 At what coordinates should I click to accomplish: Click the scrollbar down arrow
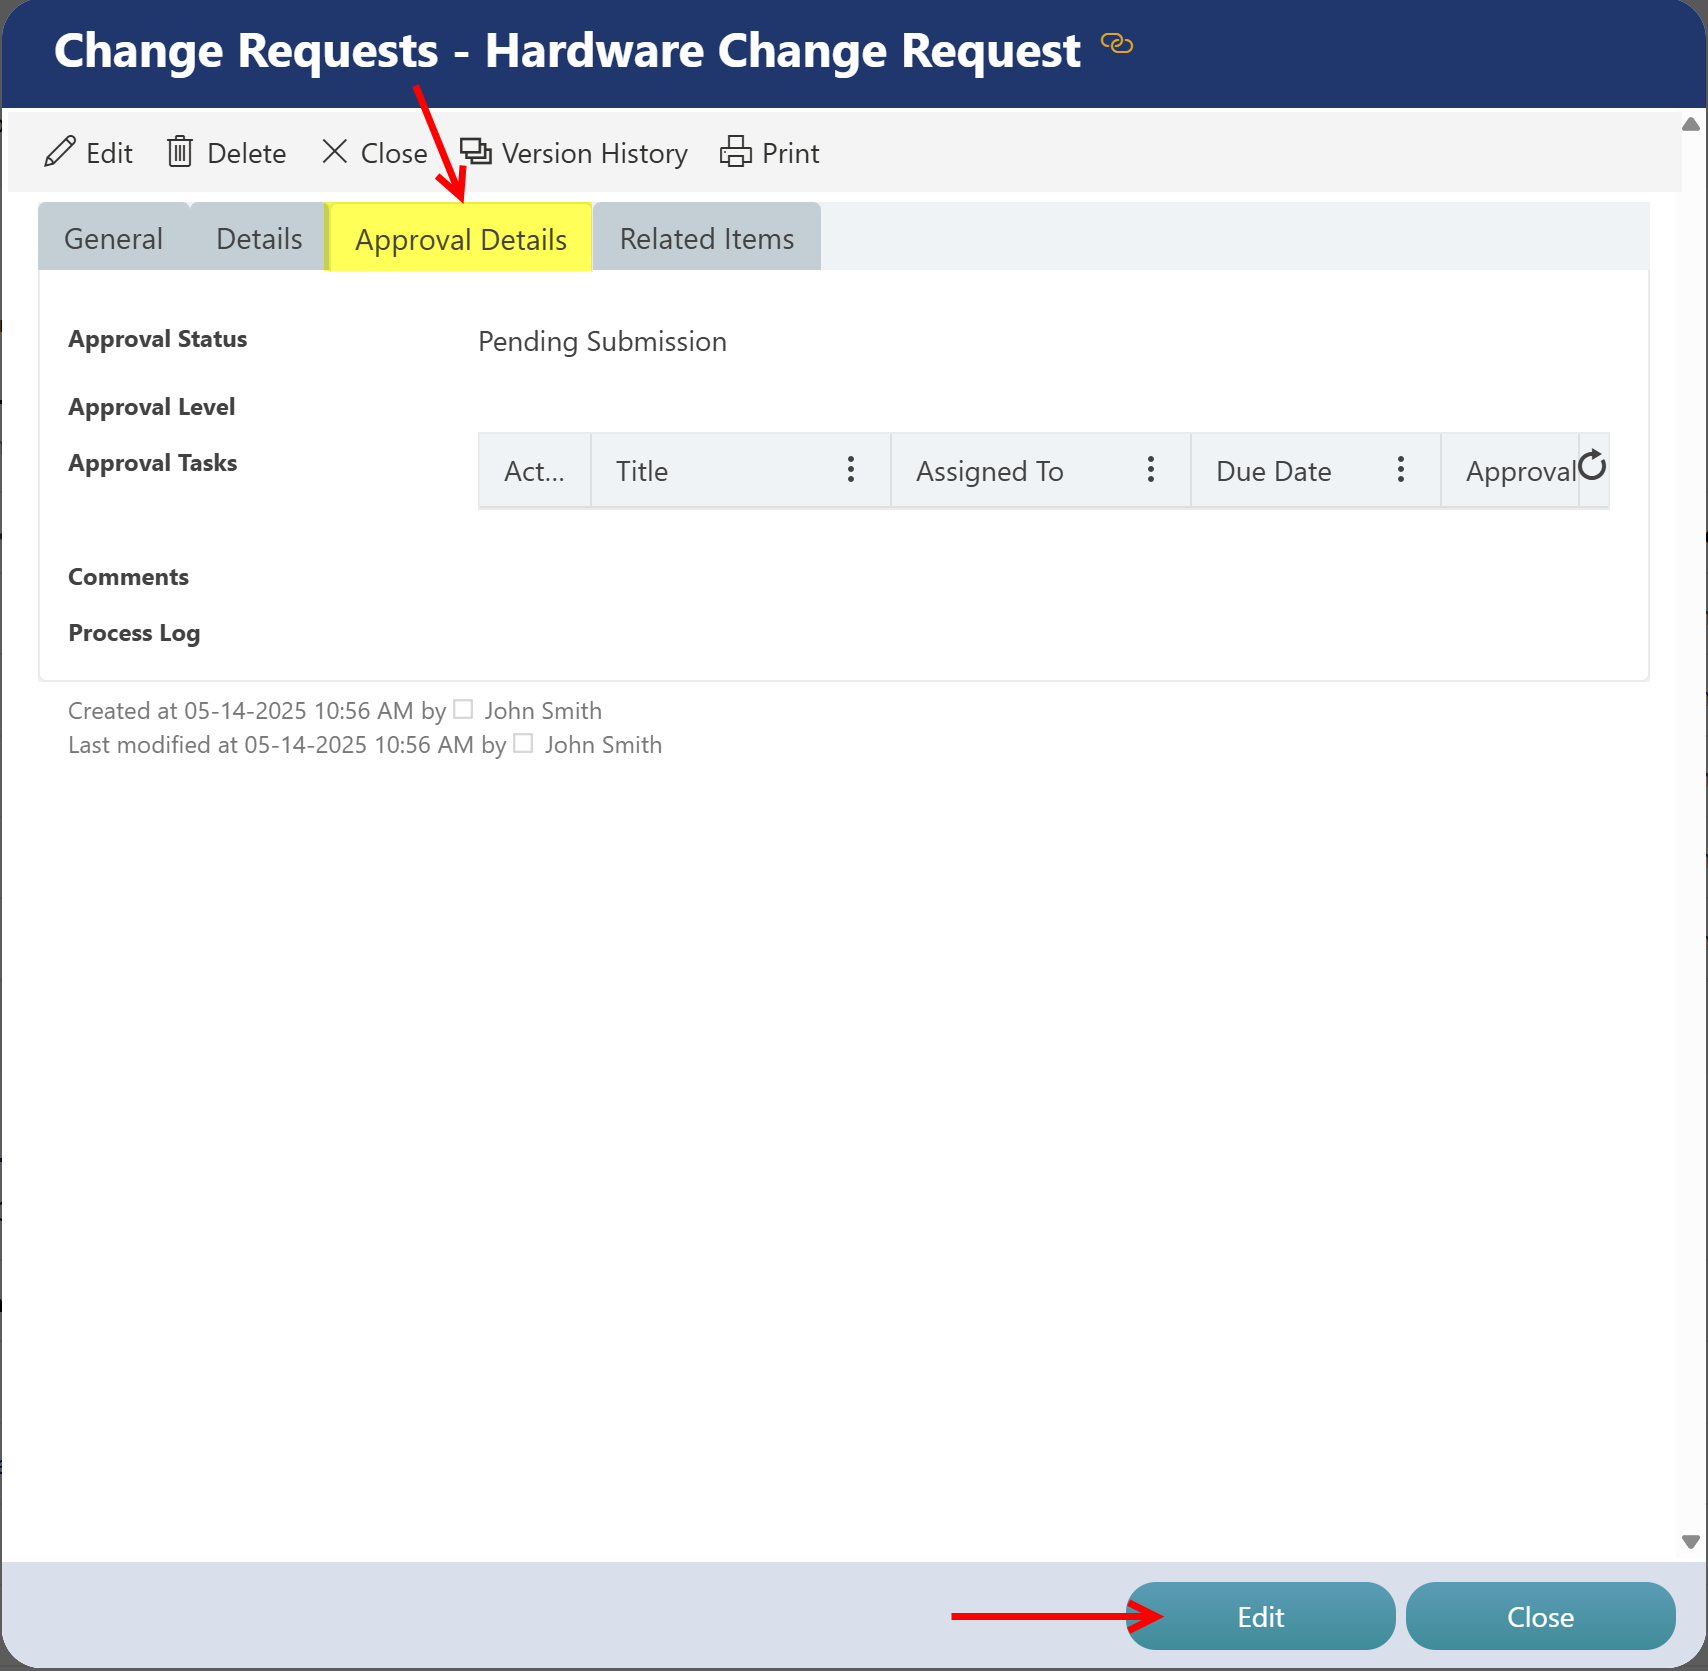point(1691,1542)
